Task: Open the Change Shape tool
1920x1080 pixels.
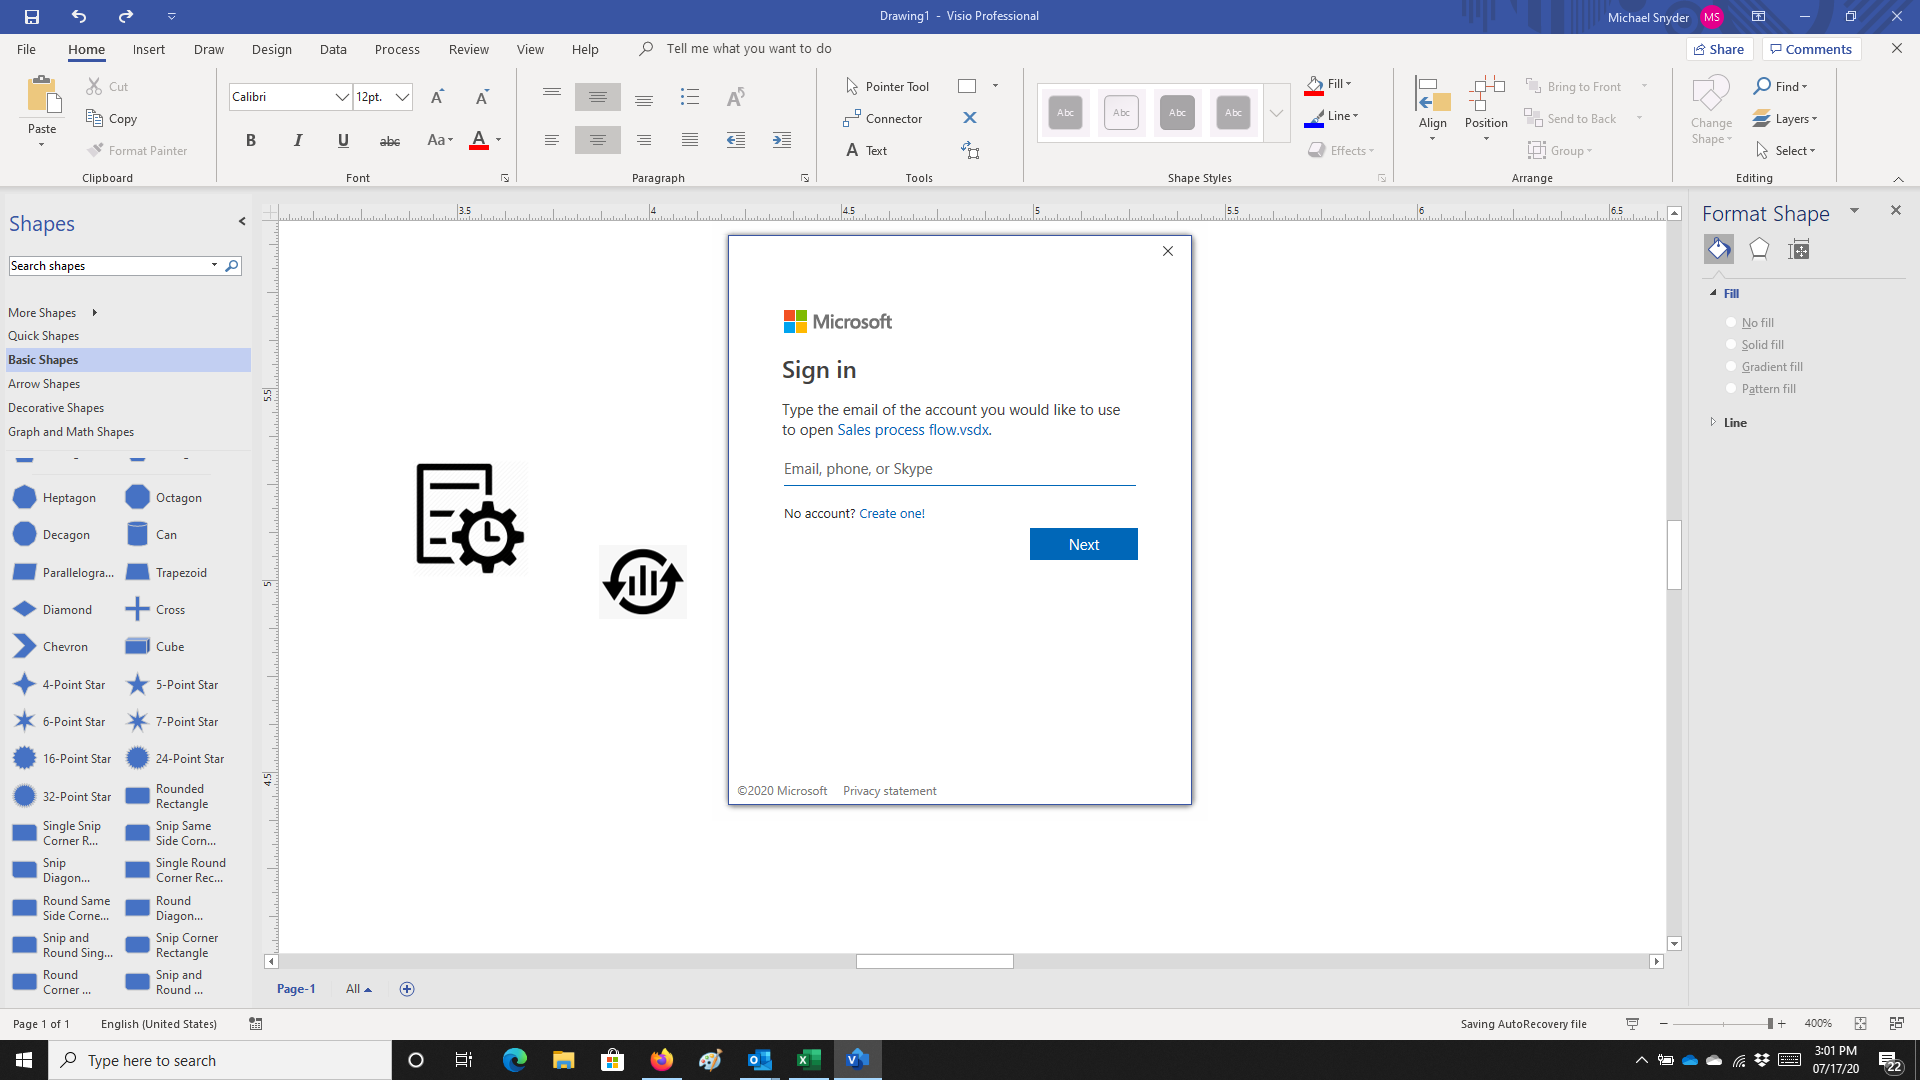Action: (x=1710, y=110)
